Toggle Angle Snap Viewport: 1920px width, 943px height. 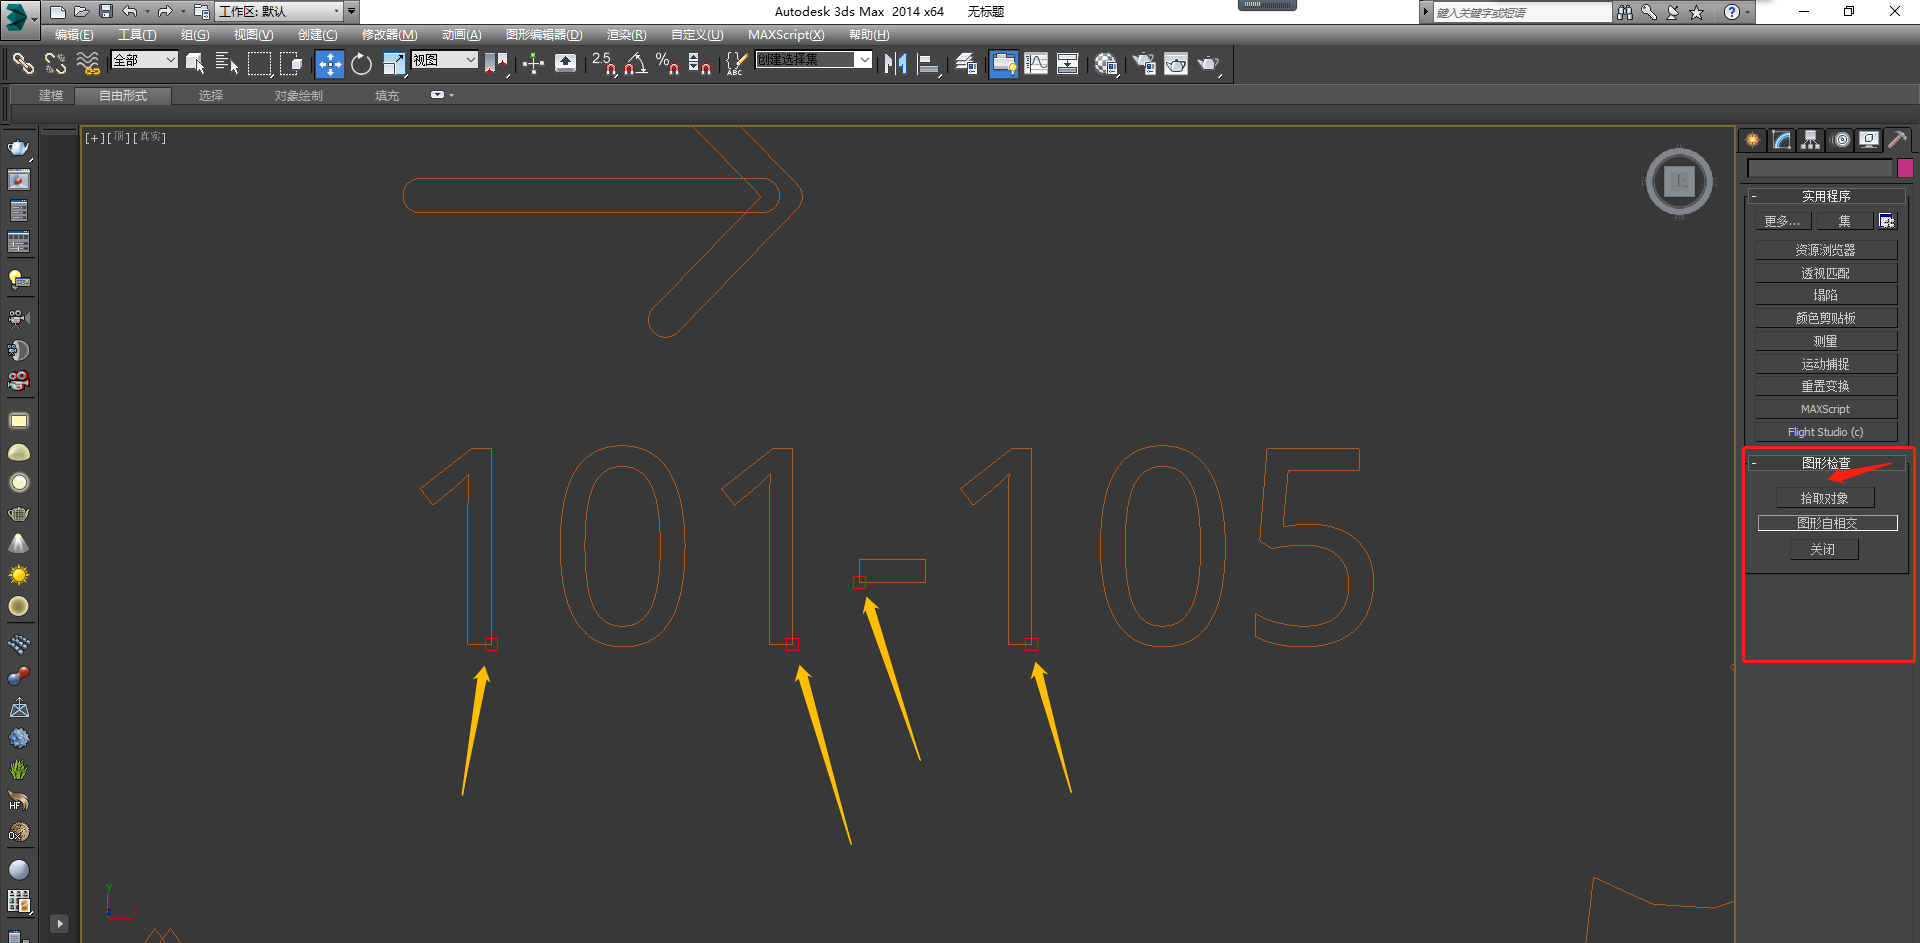[636, 64]
